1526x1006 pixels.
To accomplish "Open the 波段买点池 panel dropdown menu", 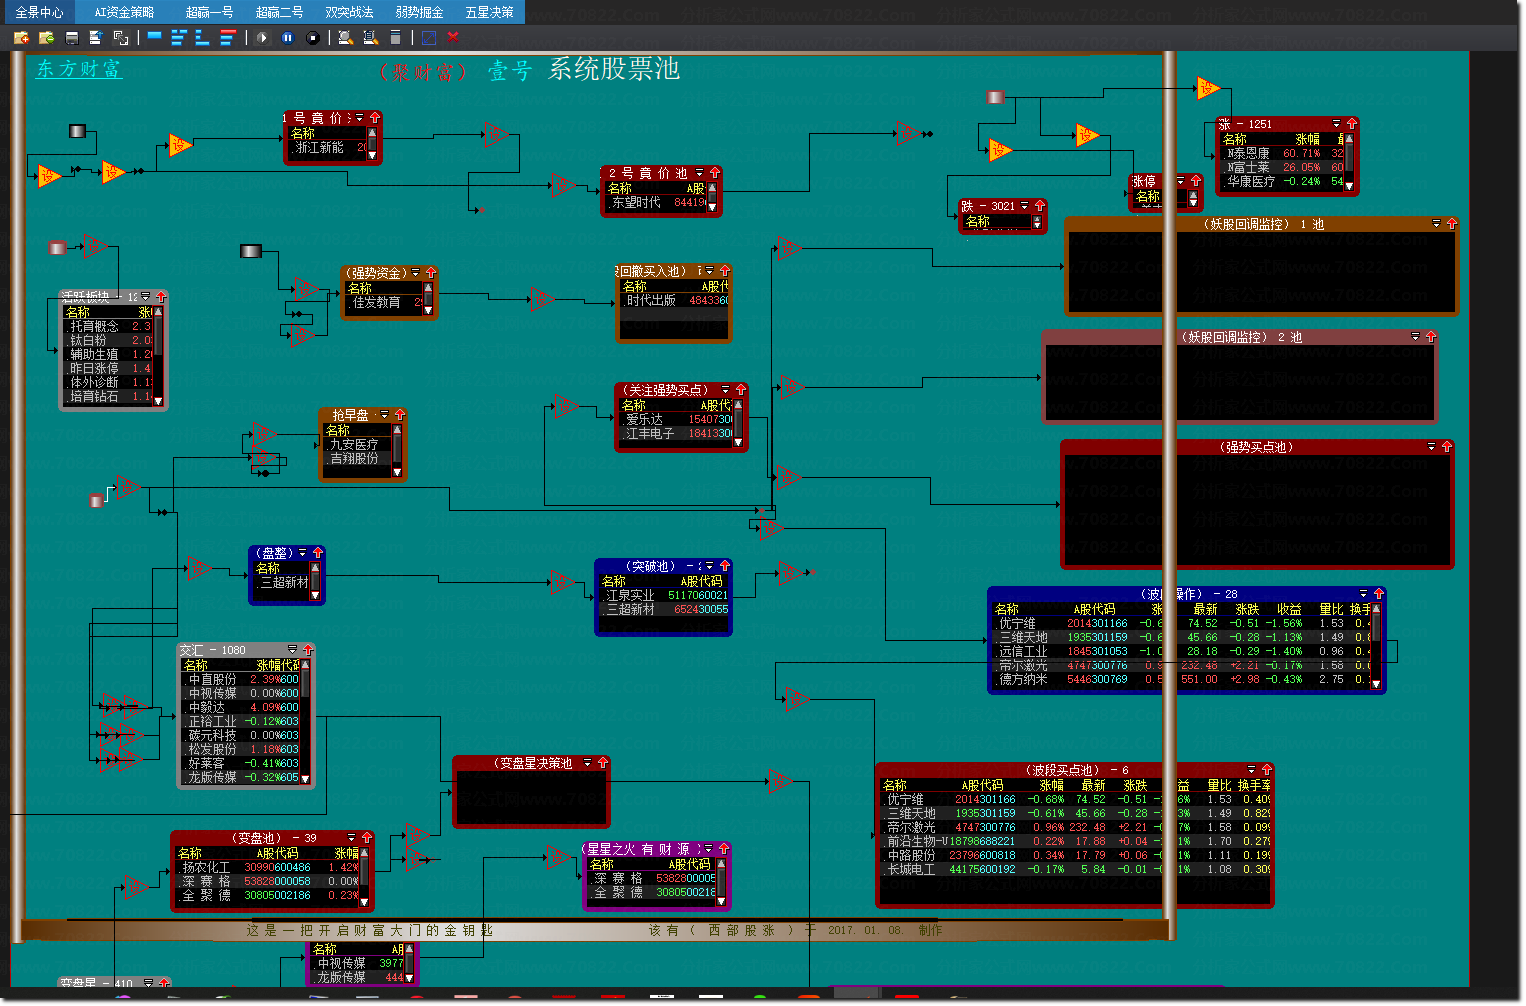I will [x=1251, y=769].
